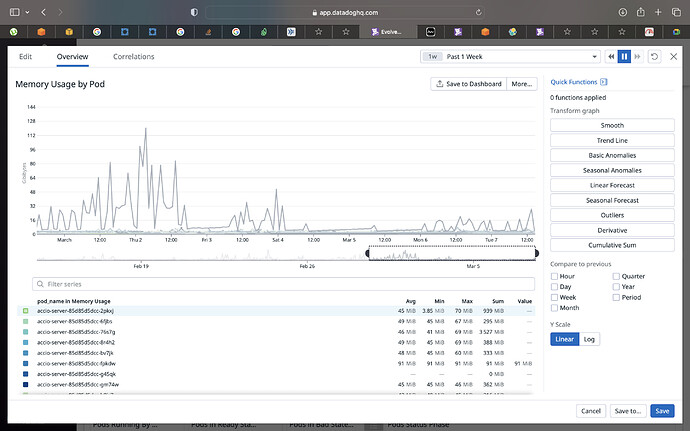This screenshot has height=431, width=690.
Task: Switch Y Scale to Log
Action: pyautogui.click(x=589, y=339)
